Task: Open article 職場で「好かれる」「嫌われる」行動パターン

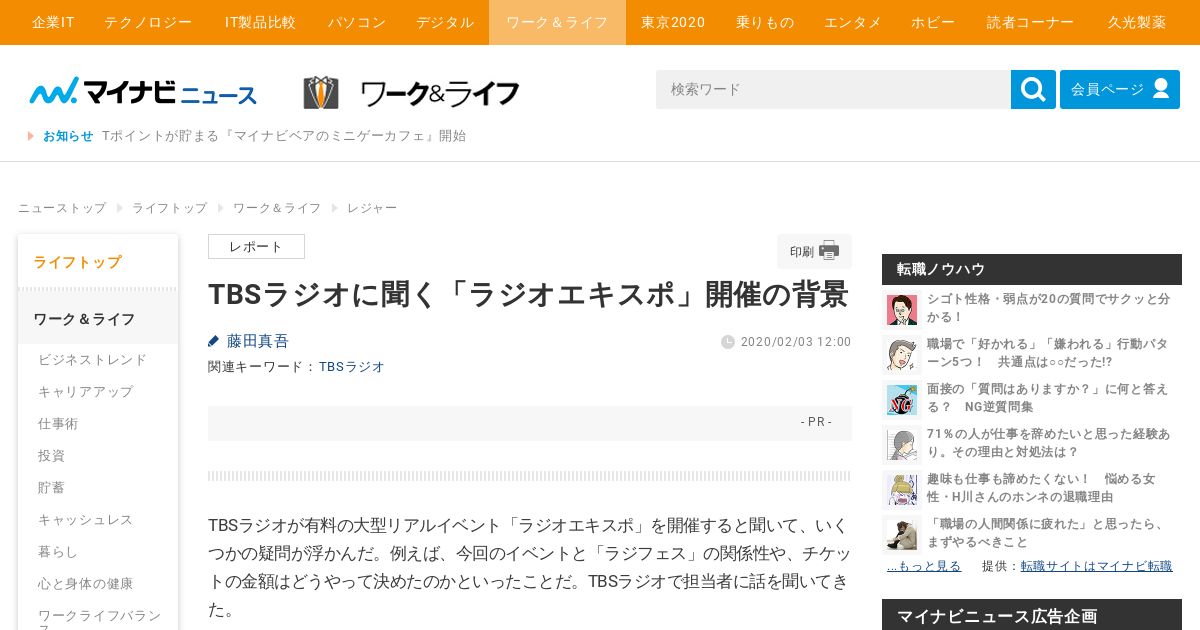Action: [1047, 353]
